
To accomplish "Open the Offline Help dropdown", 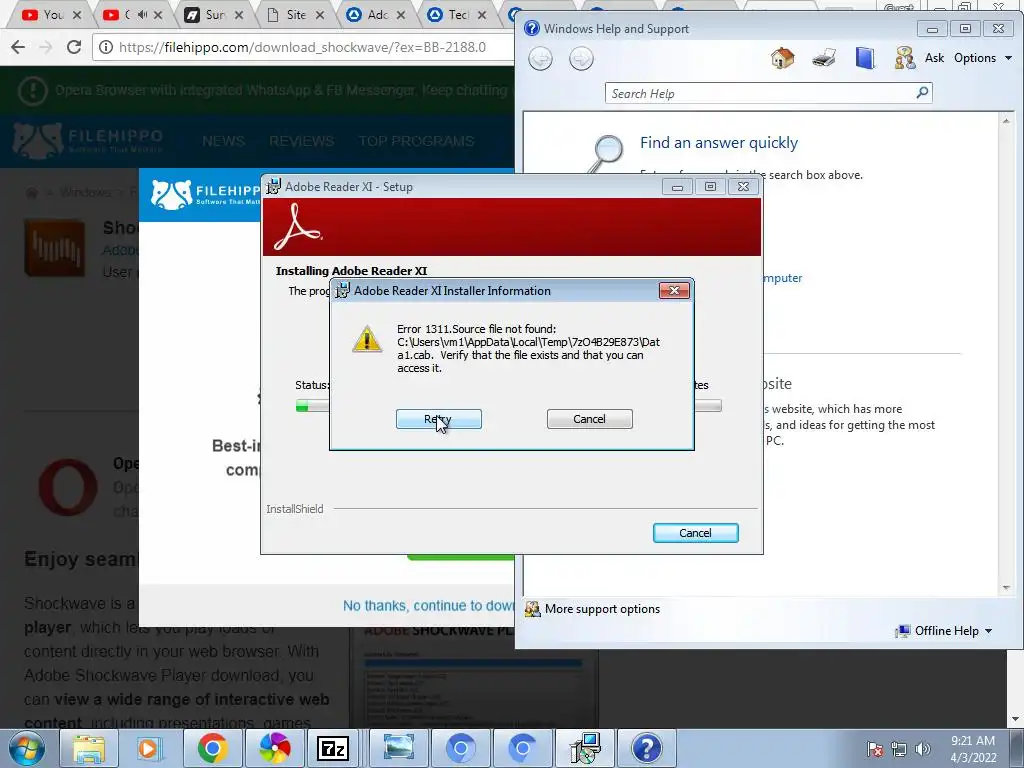I will 944,631.
